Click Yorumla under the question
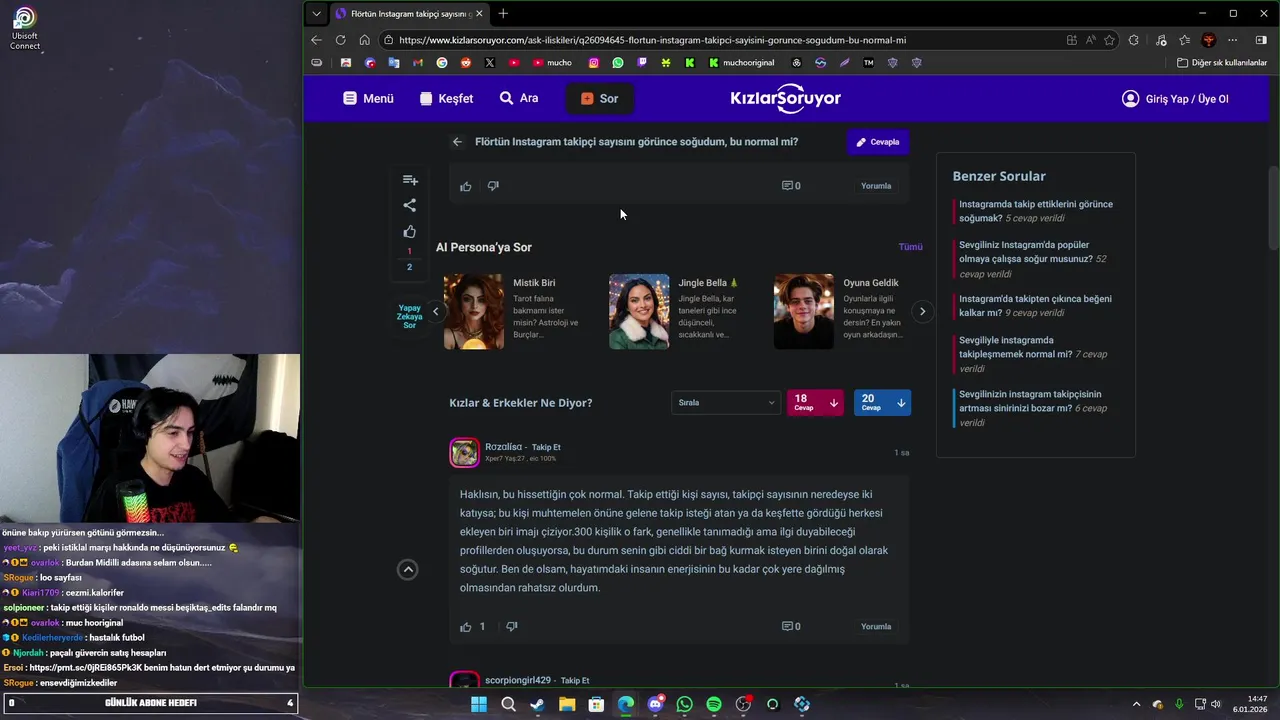1280x720 pixels. coord(876,186)
